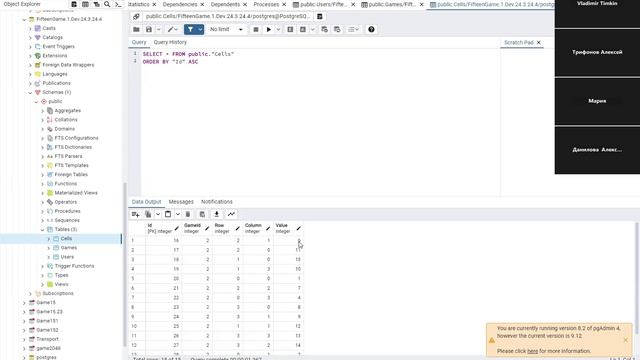
Task: Select Materialized Views in tree
Action: [76, 193]
